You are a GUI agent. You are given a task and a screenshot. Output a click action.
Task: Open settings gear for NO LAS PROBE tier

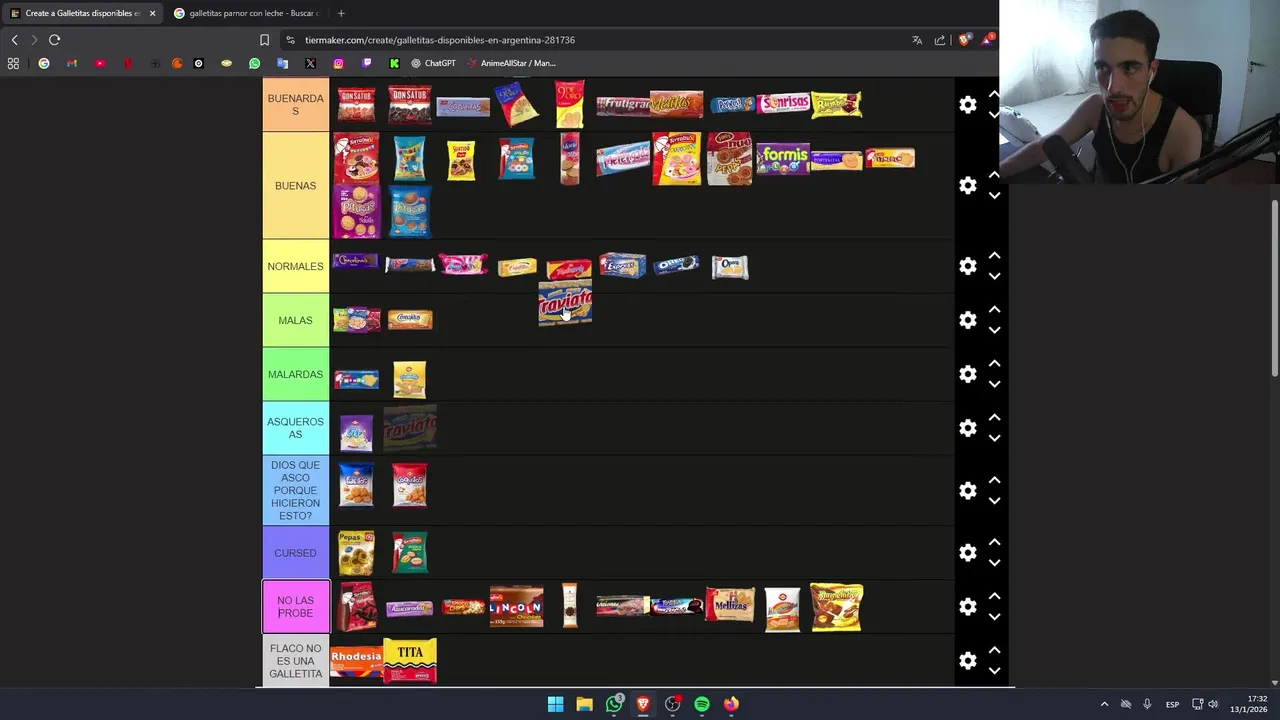pos(967,607)
